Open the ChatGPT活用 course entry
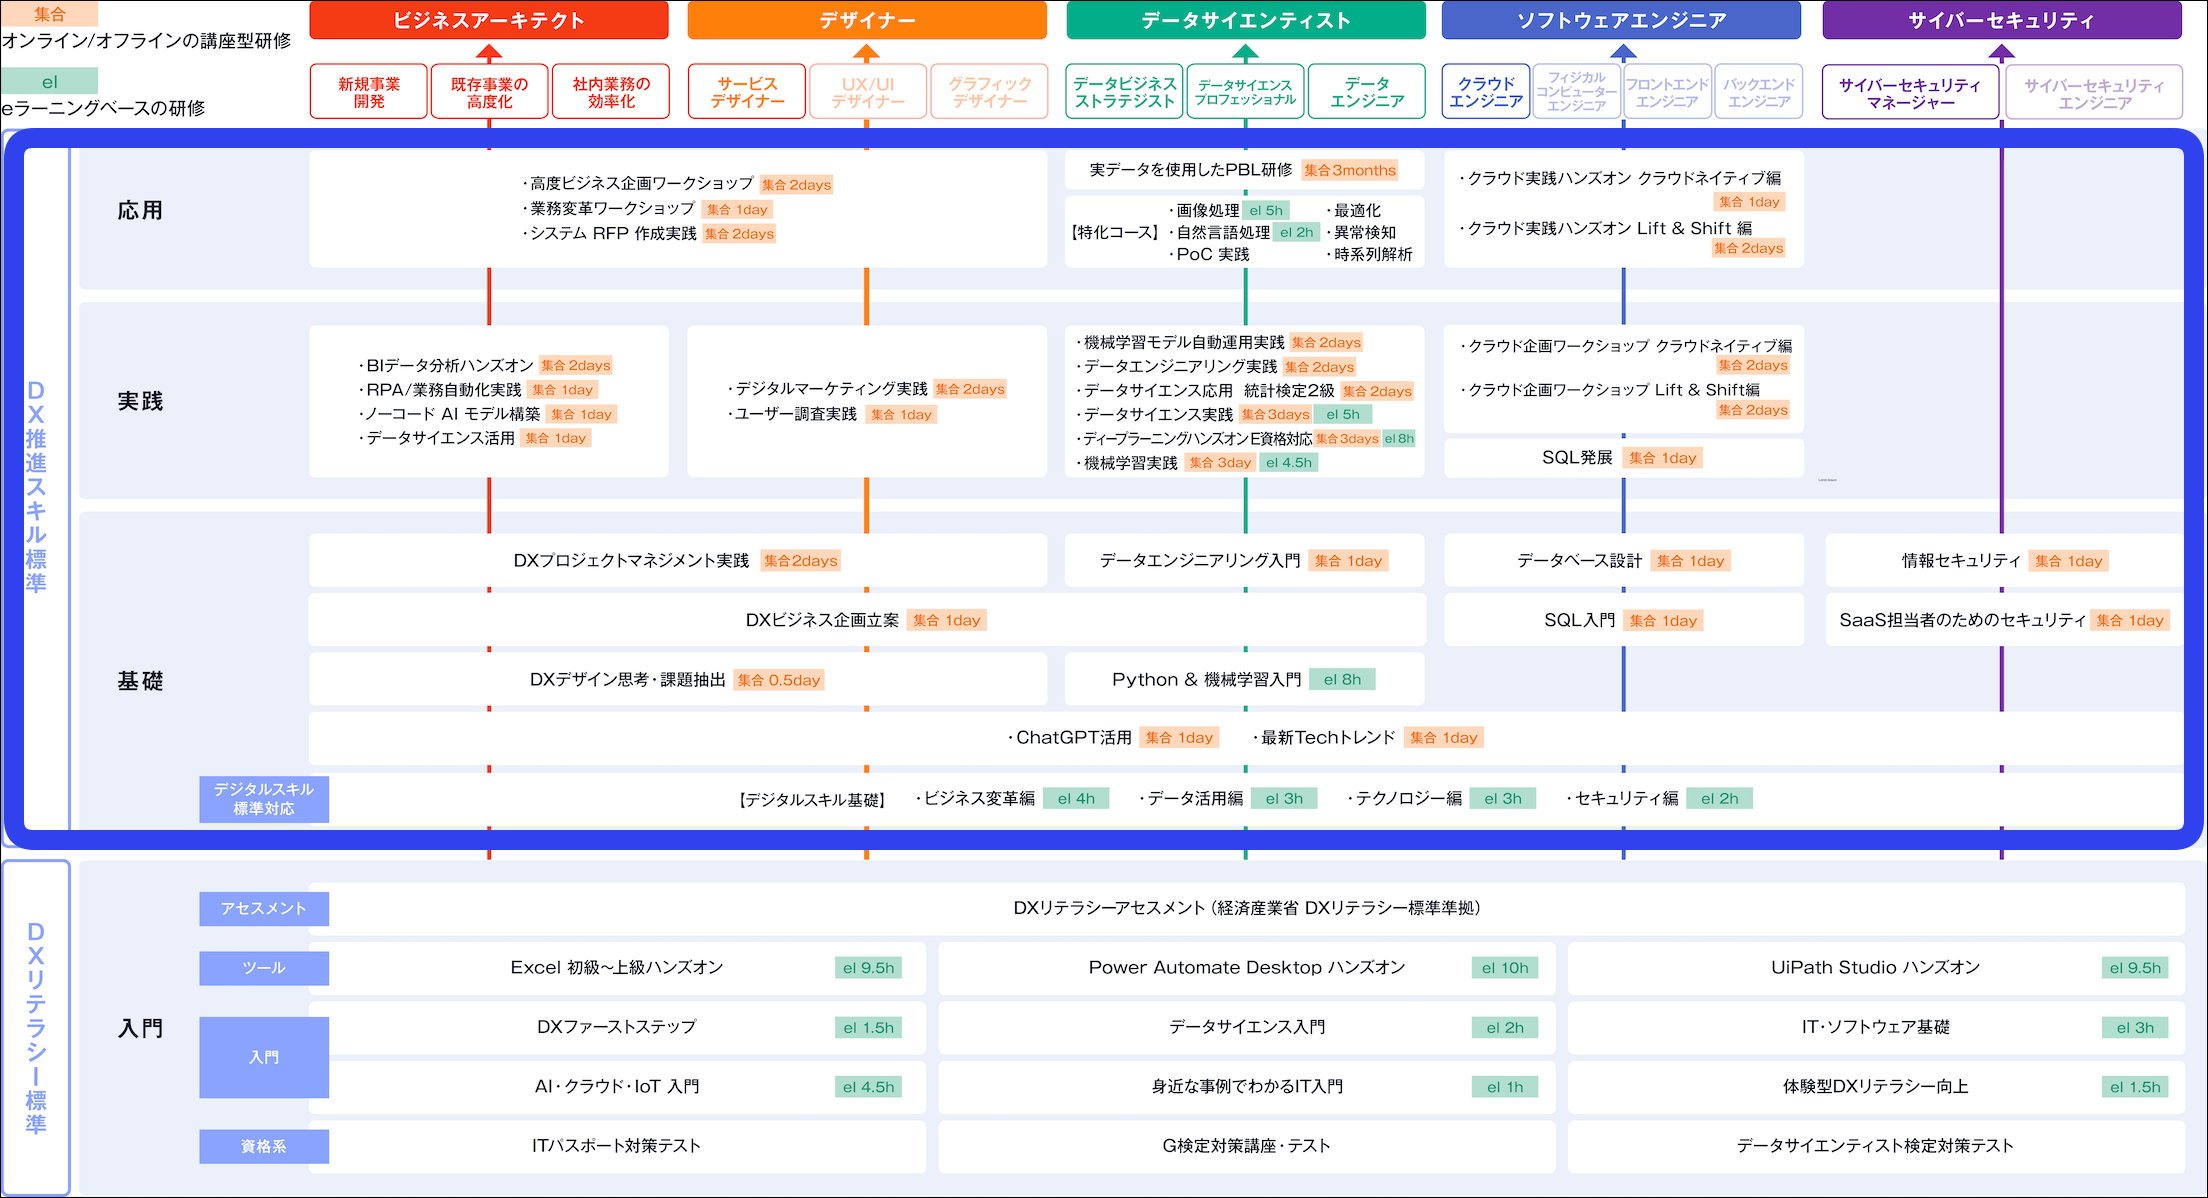The height and width of the screenshot is (1198, 2208). (1073, 738)
